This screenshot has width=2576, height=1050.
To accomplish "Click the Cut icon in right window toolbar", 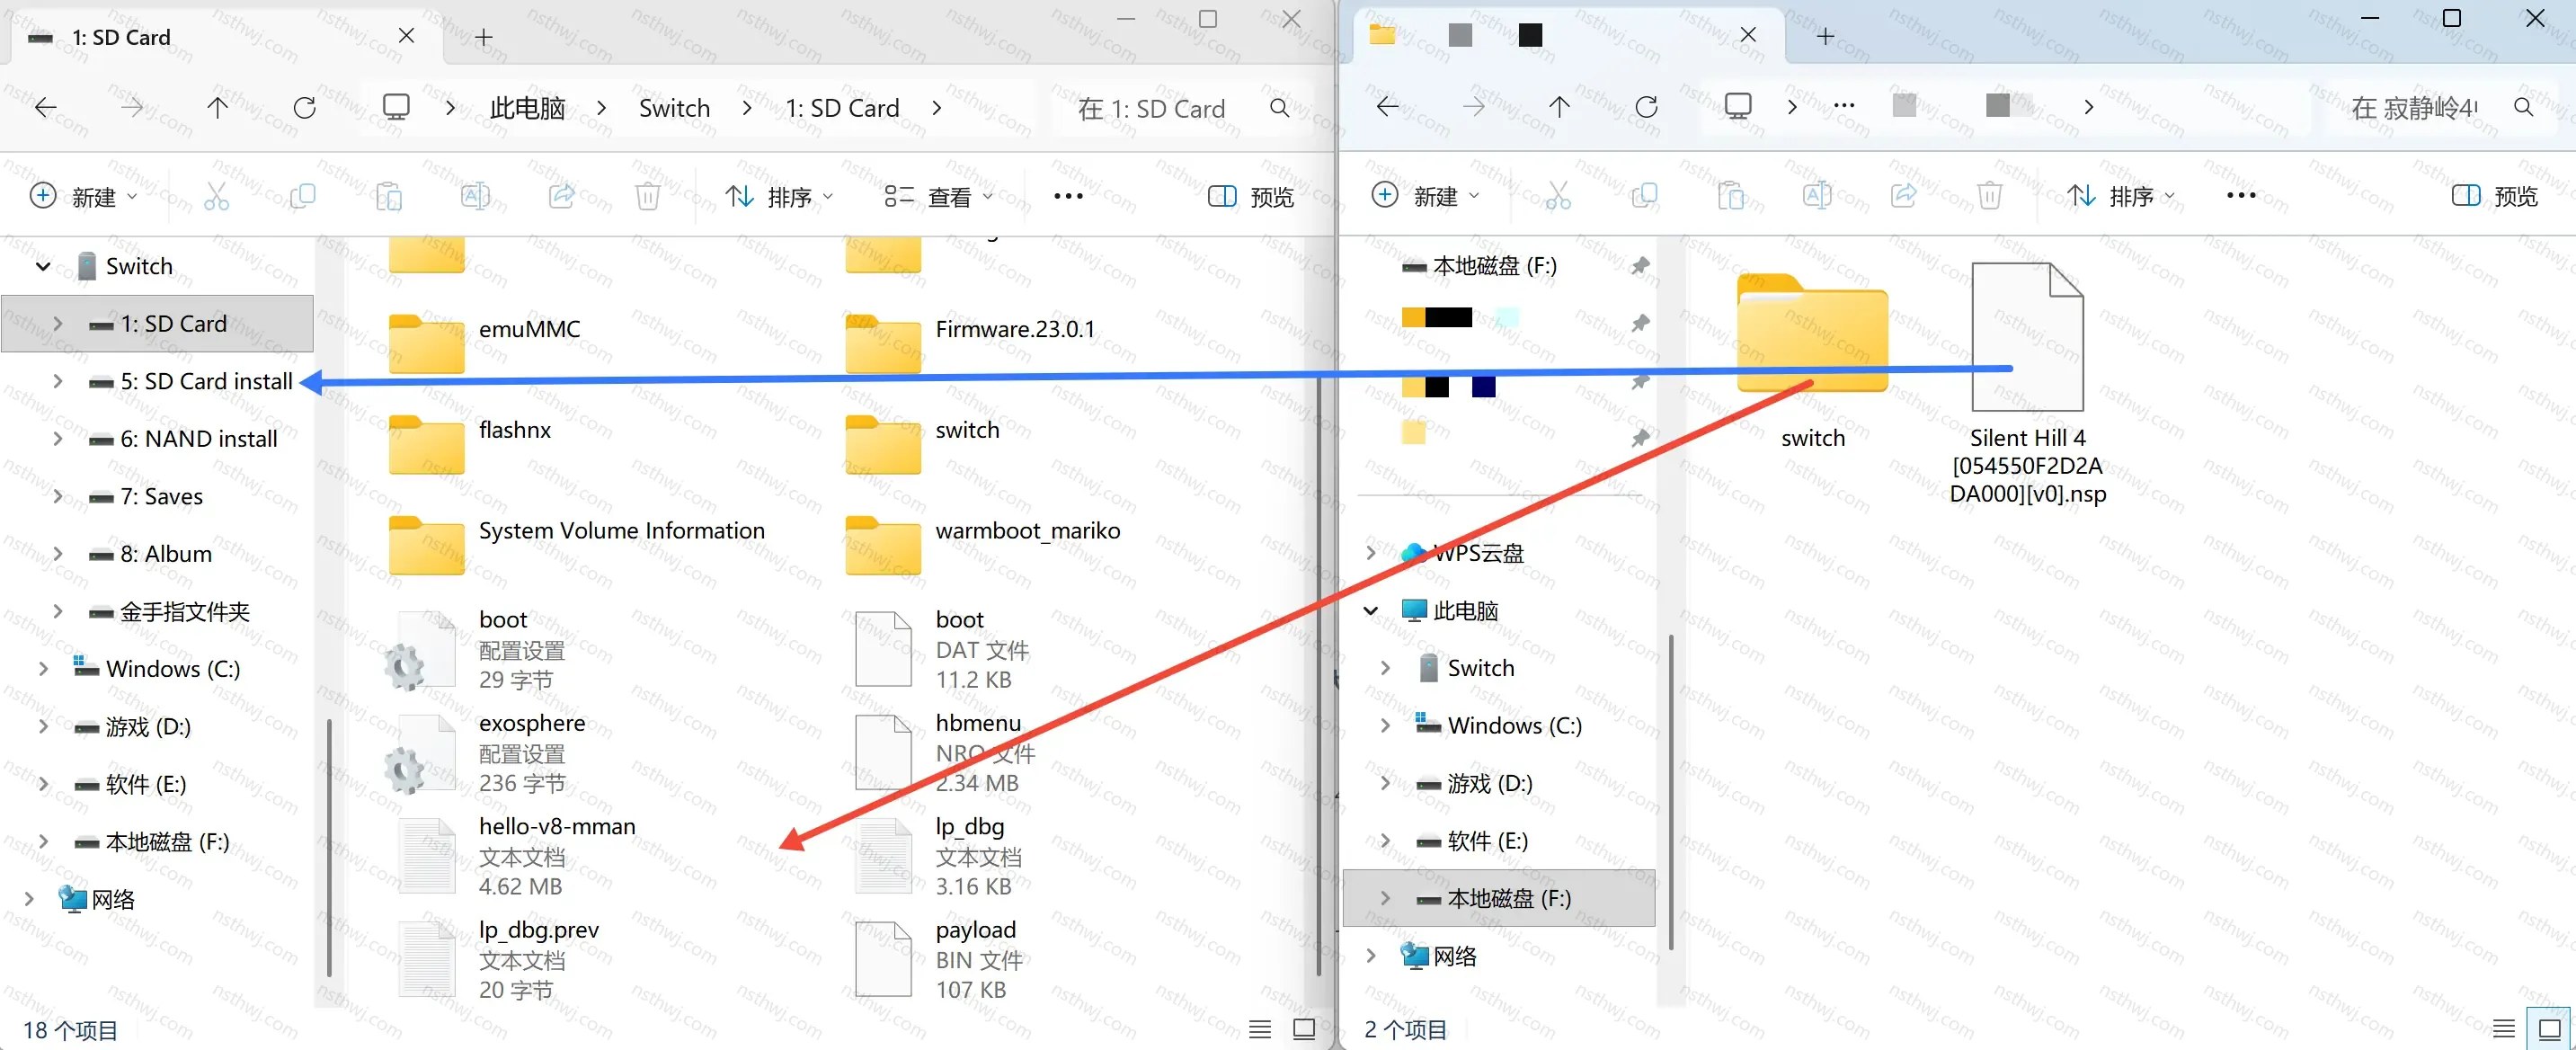I will tap(1558, 196).
